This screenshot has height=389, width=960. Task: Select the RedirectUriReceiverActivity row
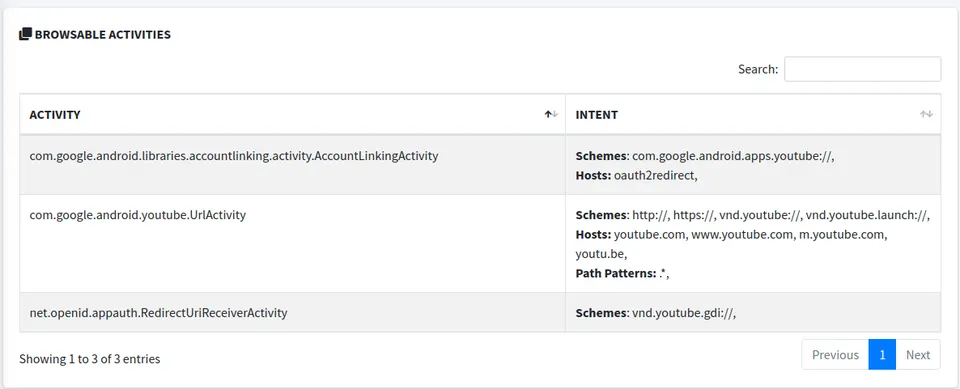pyautogui.click(x=480, y=312)
